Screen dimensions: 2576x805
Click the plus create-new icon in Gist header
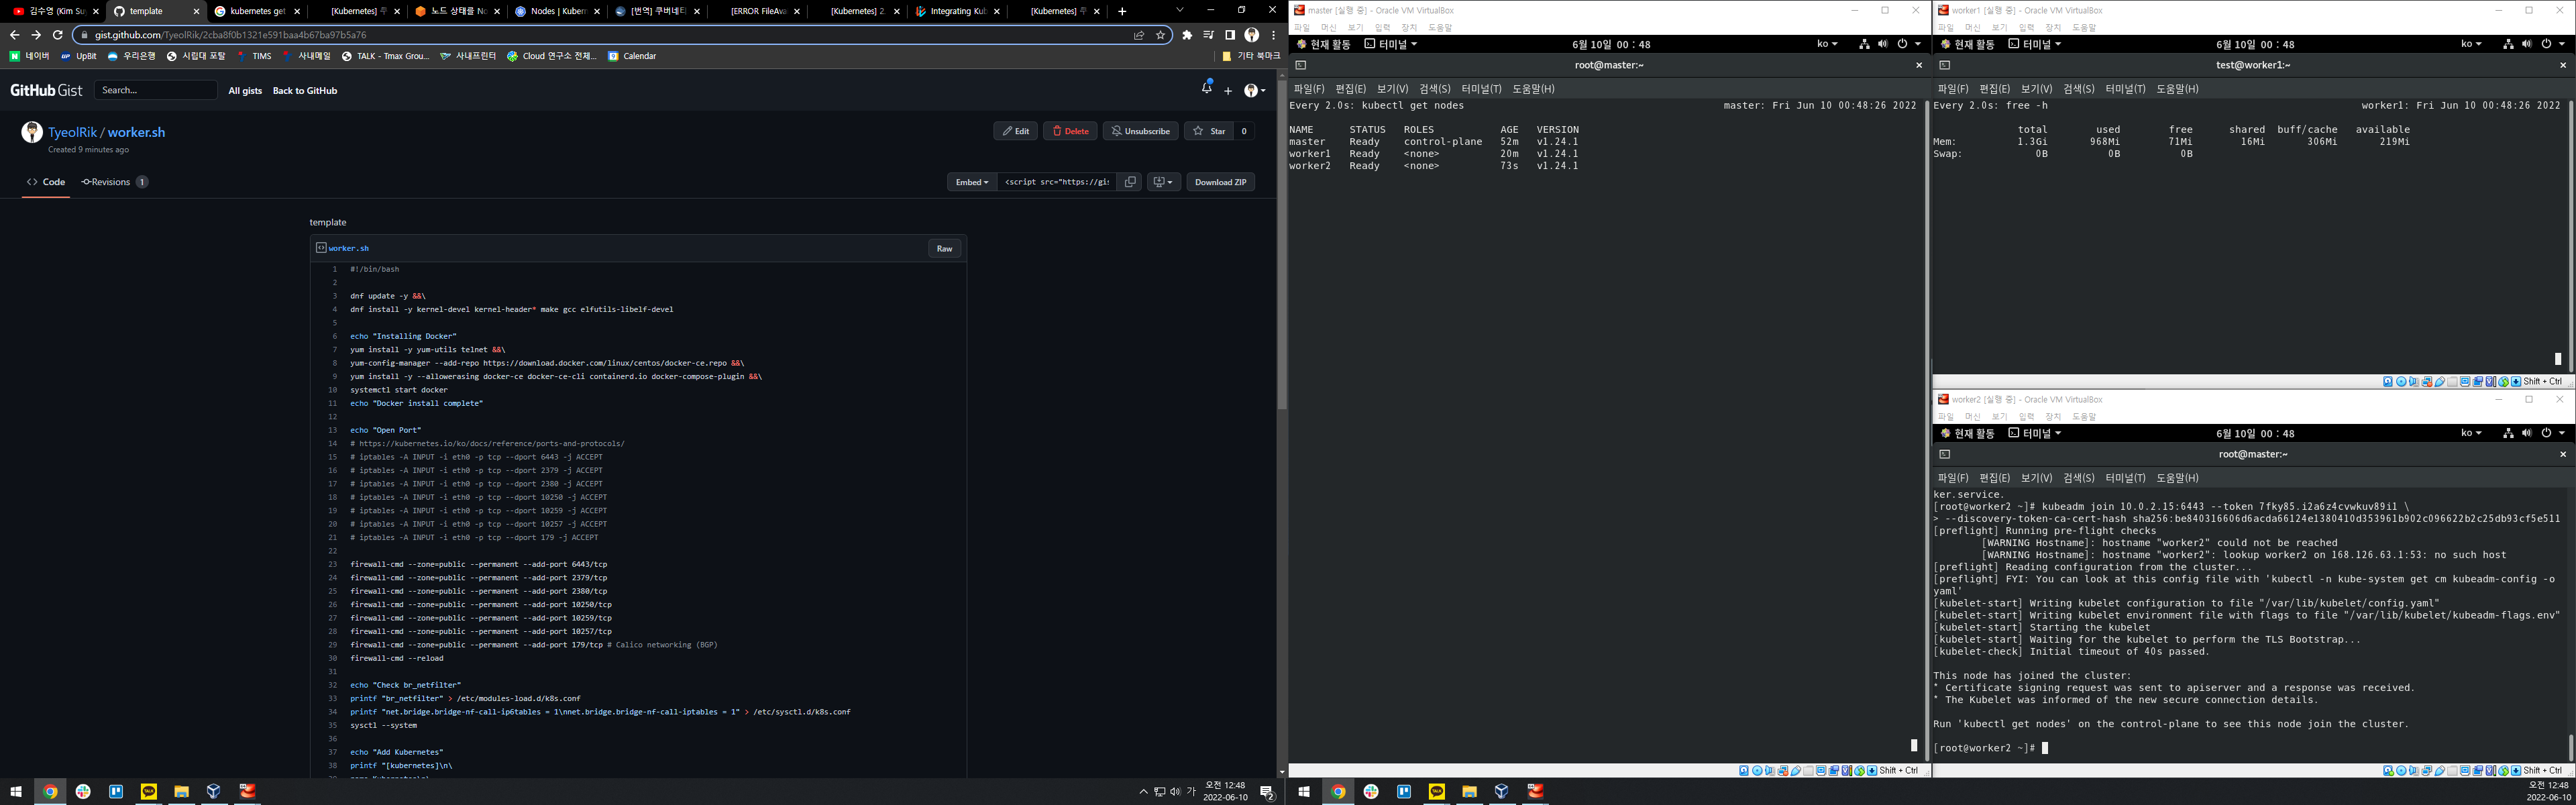click(1228, 91)
